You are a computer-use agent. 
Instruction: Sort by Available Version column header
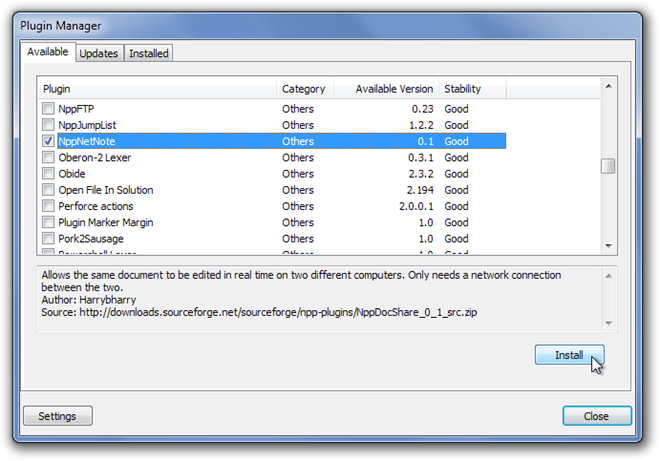pyautogui.click(x=386, y=89)
